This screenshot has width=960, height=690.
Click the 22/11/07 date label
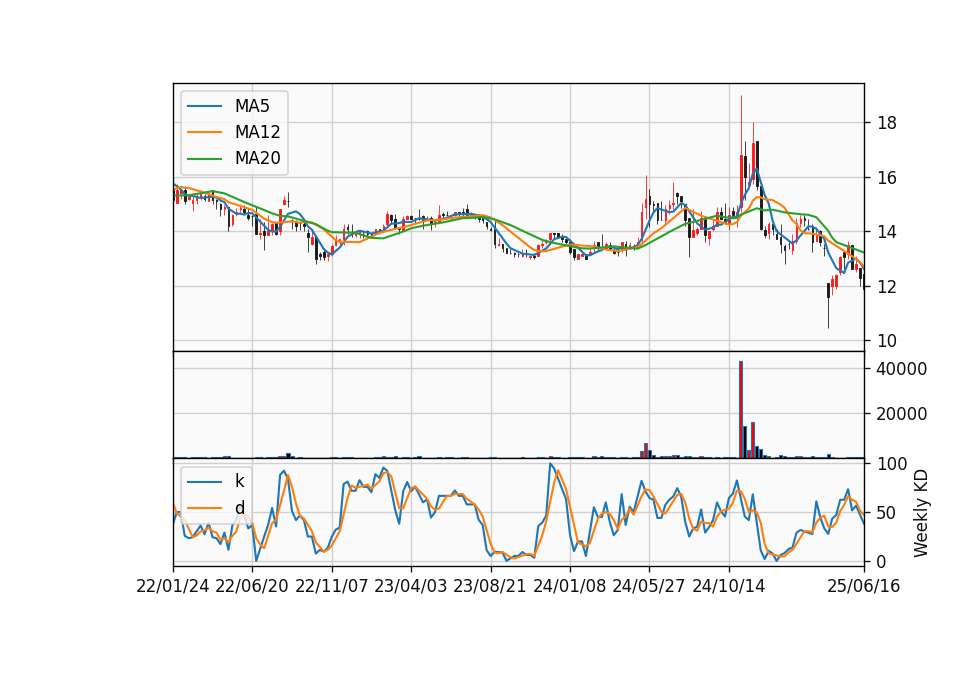332,587
